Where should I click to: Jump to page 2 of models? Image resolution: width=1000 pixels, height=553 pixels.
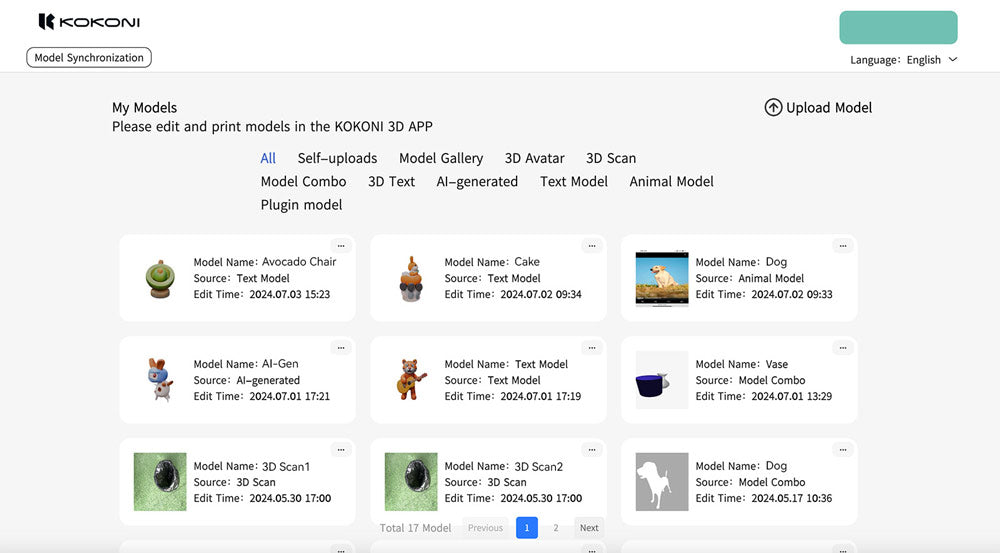pyautogui.click(x=556, y=528)
